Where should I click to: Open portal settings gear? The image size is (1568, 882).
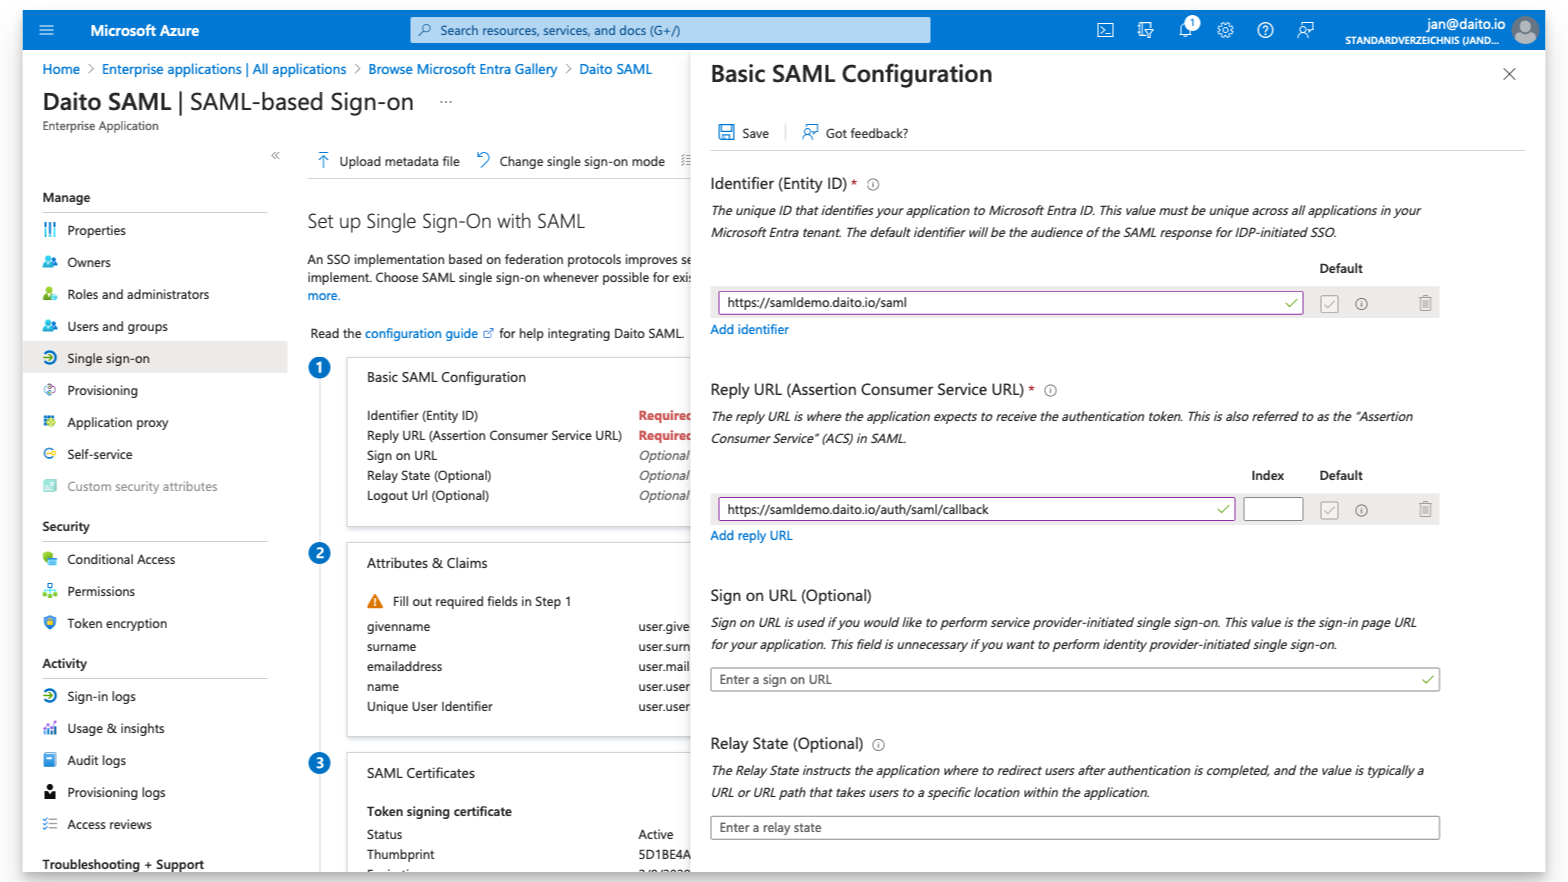(1225, 30)
